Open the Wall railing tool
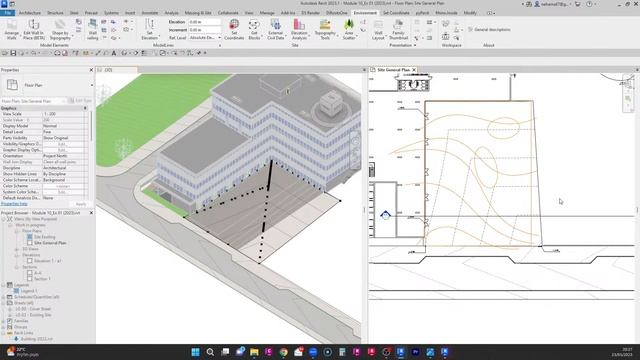Image resolution: width=640 pixels, height=360 pixels. point(93,29)
